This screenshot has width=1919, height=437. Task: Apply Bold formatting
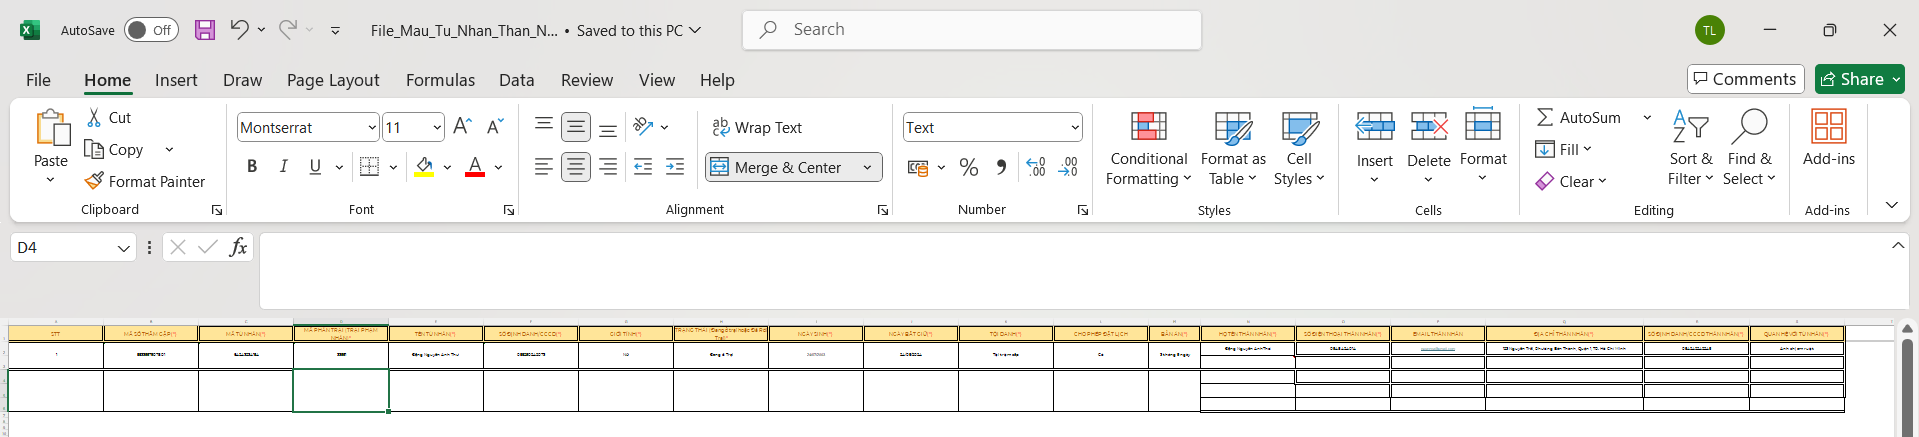tap(252, 167)
